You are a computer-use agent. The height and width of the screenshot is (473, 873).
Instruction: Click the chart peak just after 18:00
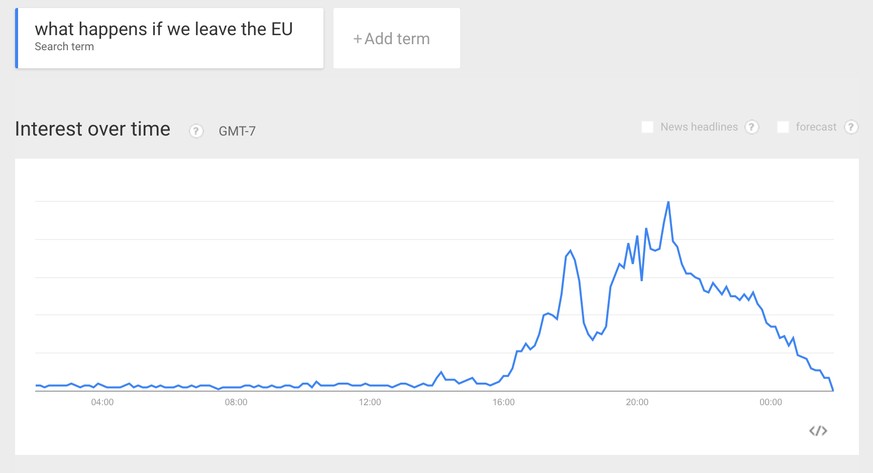[570, 250]
